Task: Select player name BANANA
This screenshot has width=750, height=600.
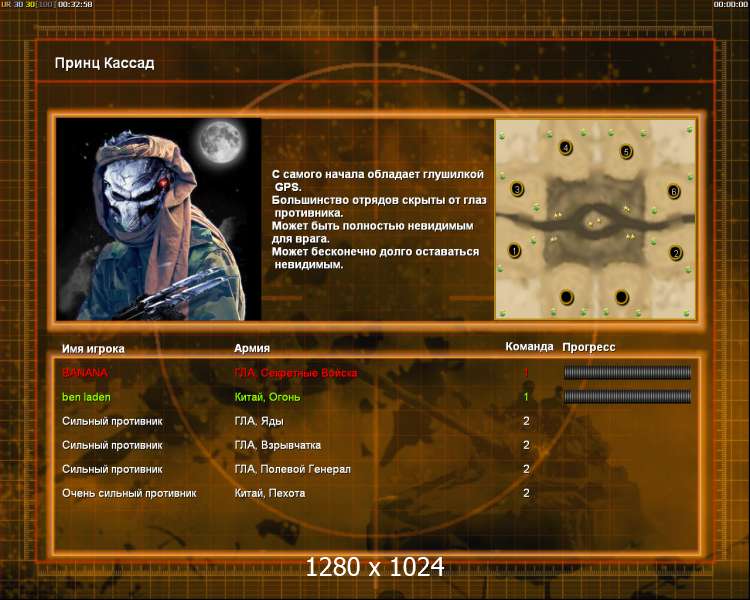Action: (85, 373)
